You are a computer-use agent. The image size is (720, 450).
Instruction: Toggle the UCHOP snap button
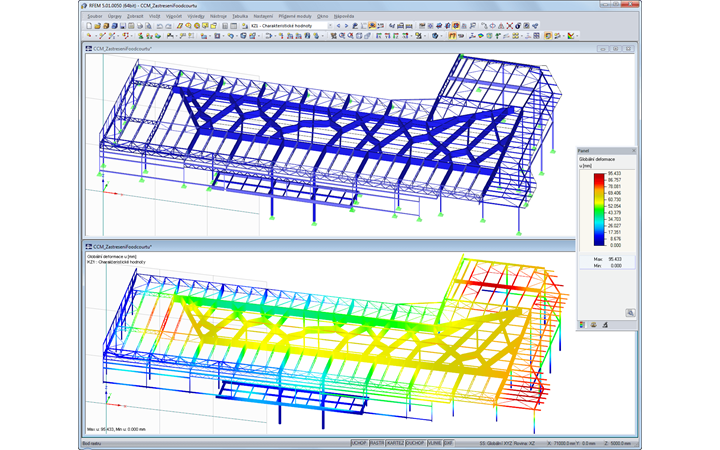pyautogui.click(x=360, y=443)
